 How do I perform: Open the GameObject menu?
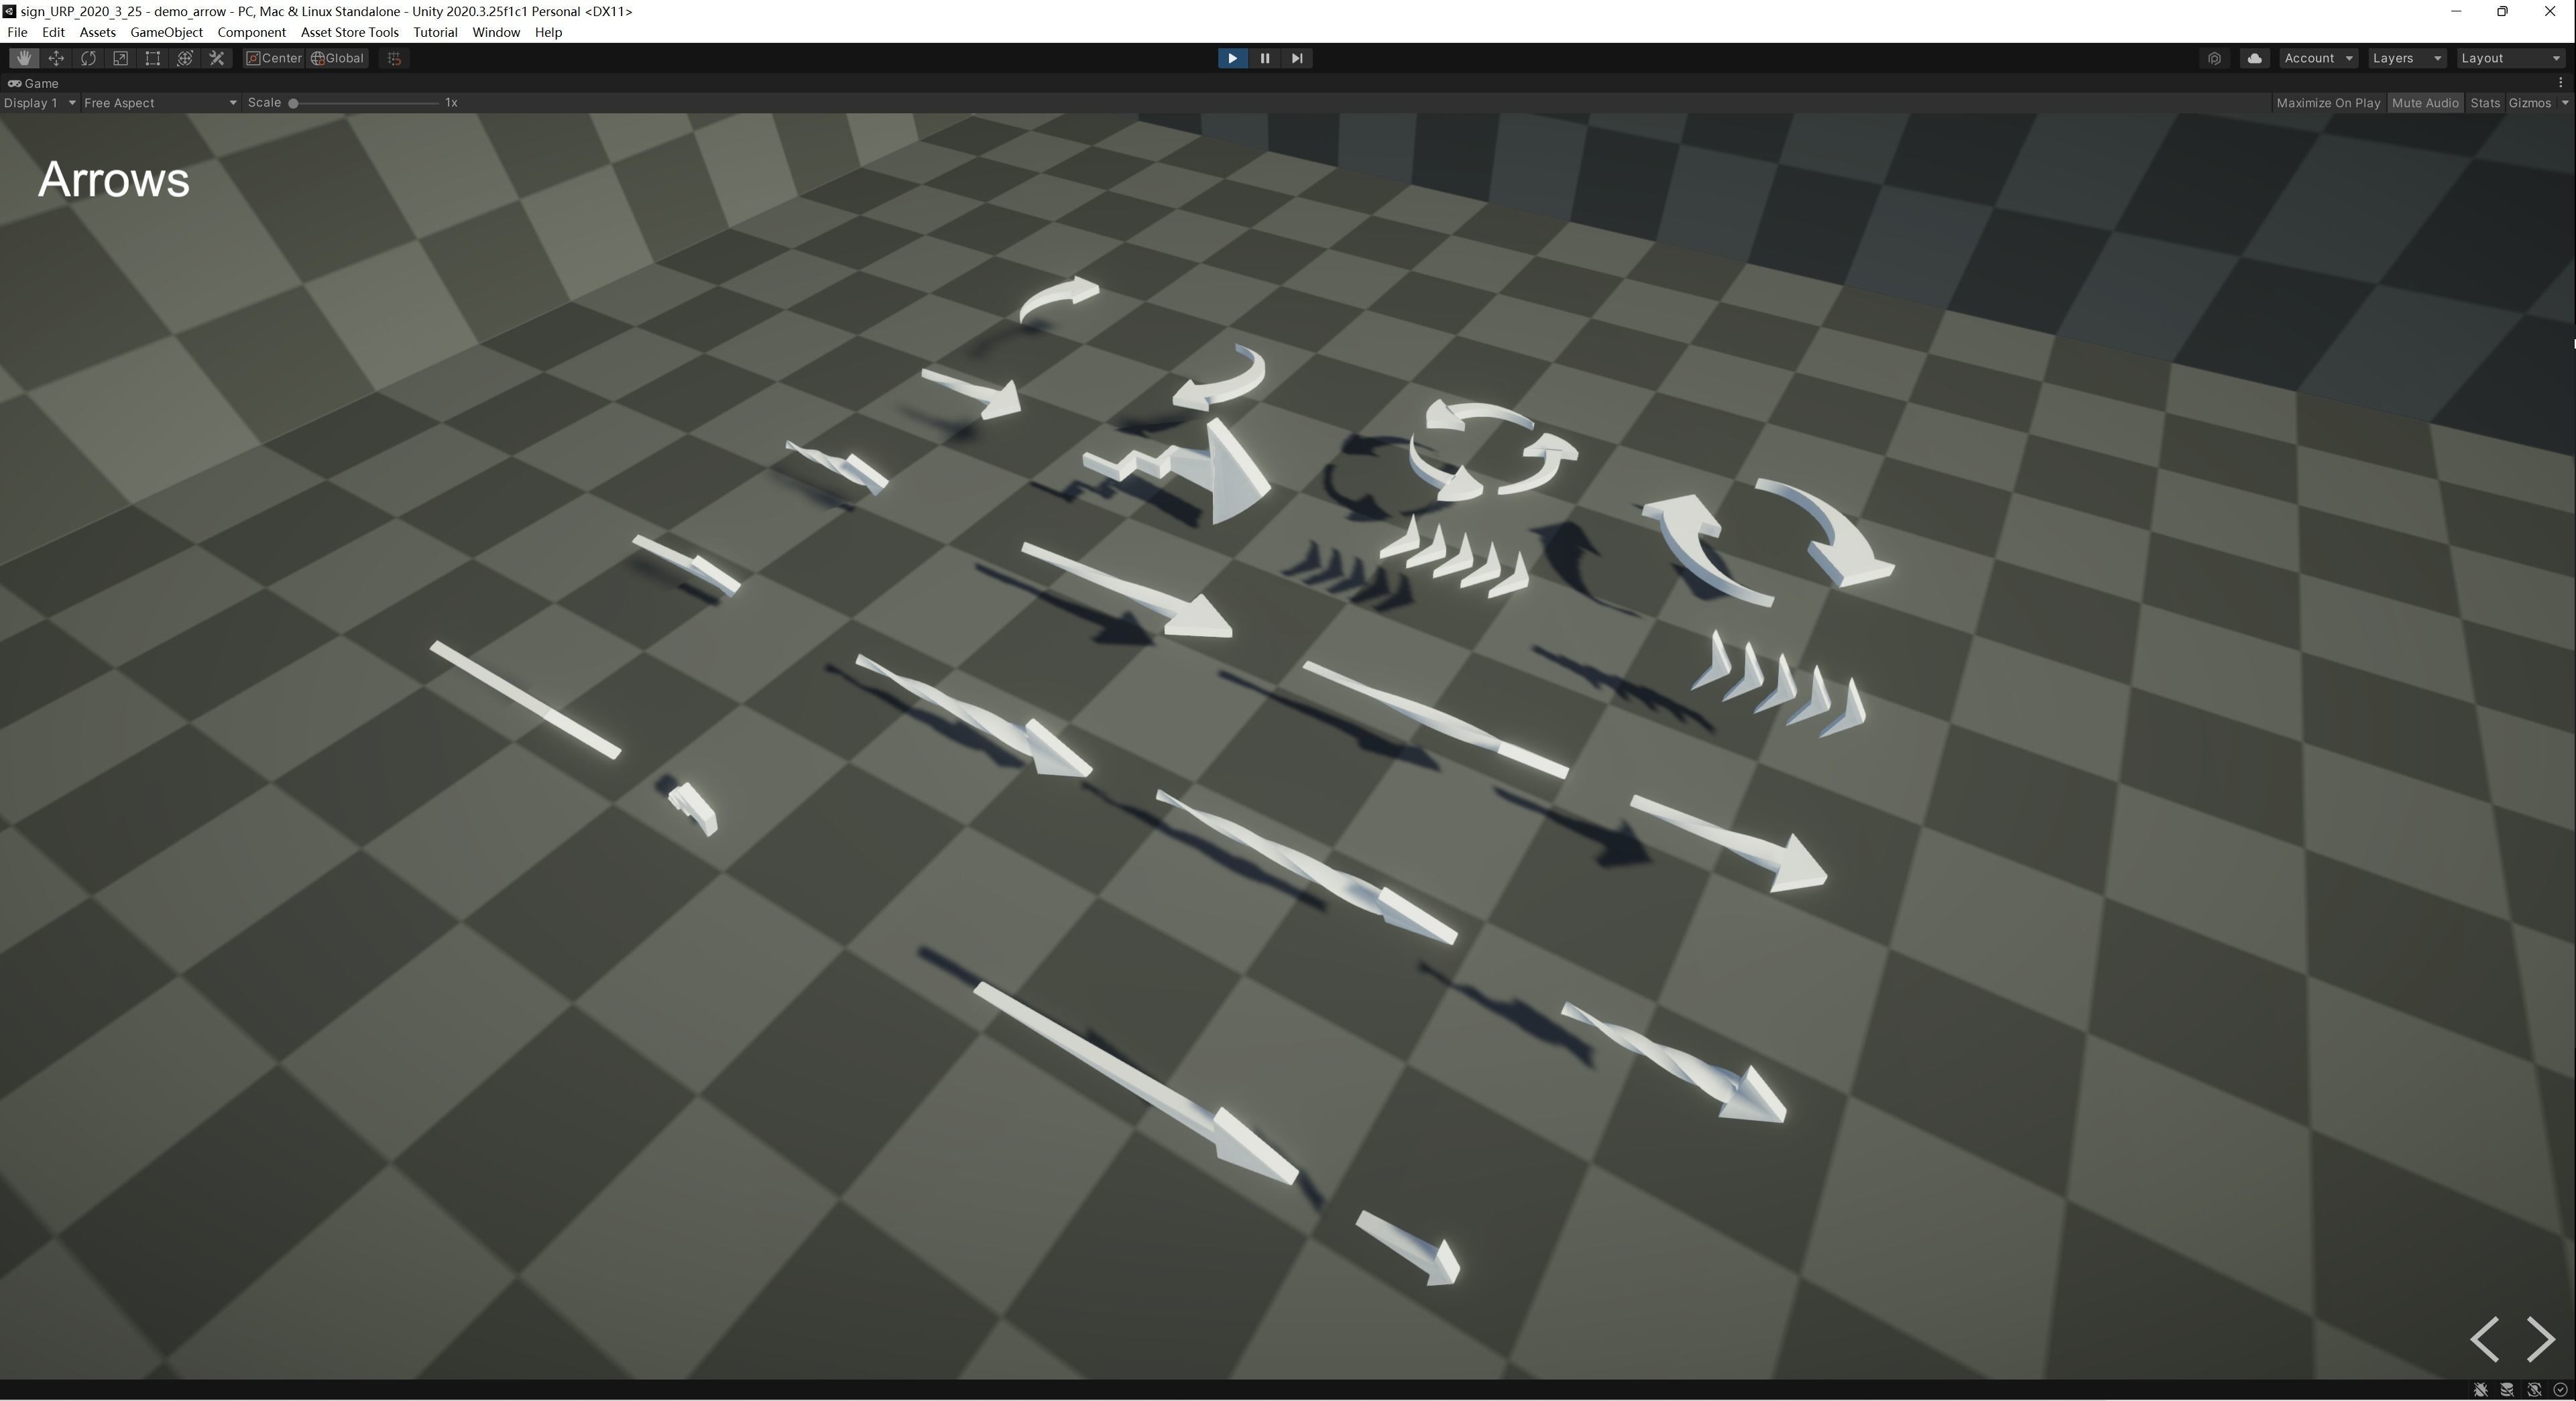166,32
